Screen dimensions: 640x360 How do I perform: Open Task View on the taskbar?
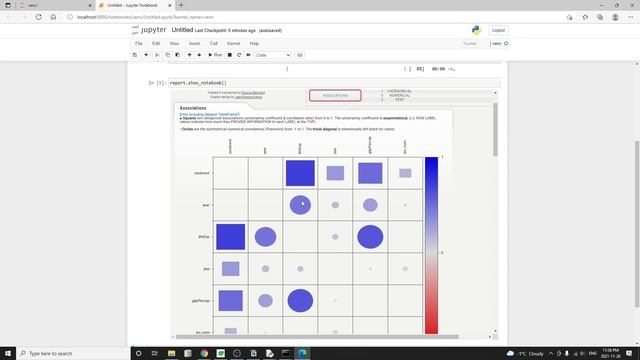click(x=155, y=353)
